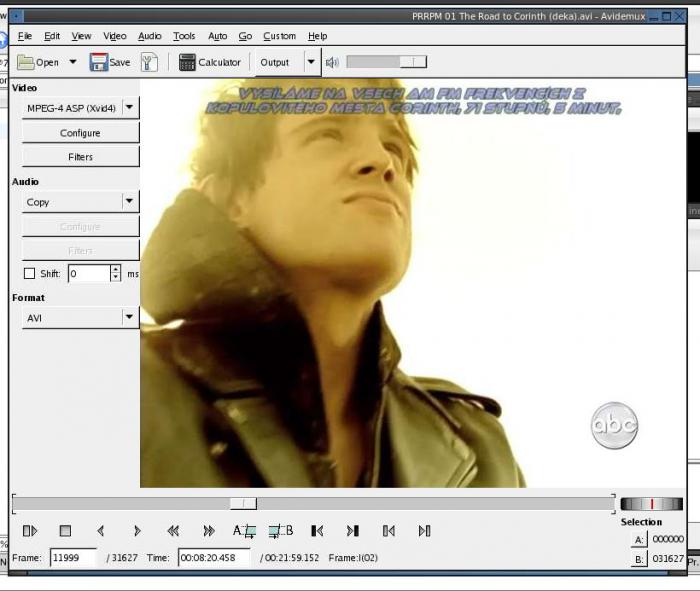
Task: Open the Auto menu
Action: coord(217,36)
